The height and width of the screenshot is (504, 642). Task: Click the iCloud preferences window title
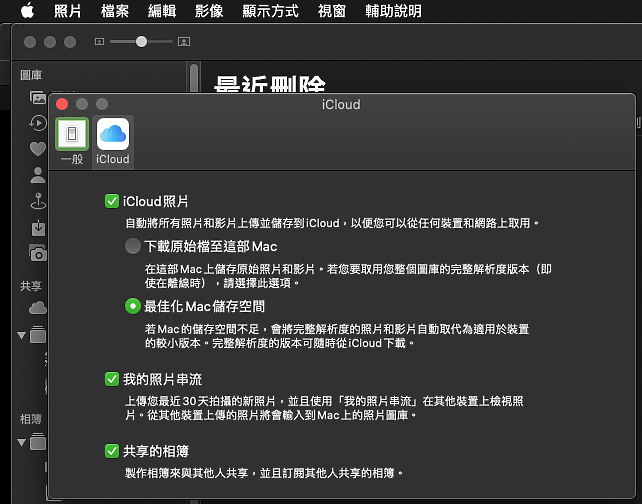click(341, 104)
